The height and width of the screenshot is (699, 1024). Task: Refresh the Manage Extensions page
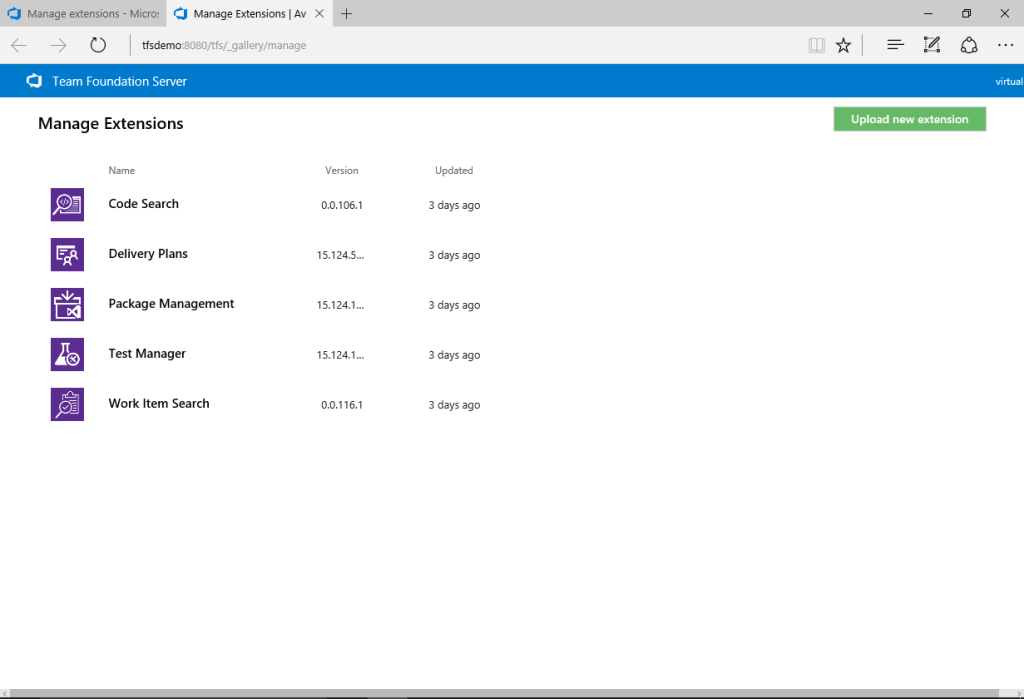click(96, 44)
